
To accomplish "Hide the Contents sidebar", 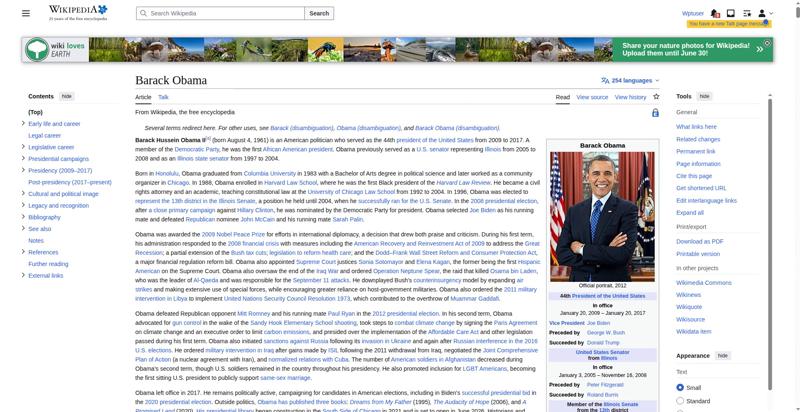I will 67,96.
